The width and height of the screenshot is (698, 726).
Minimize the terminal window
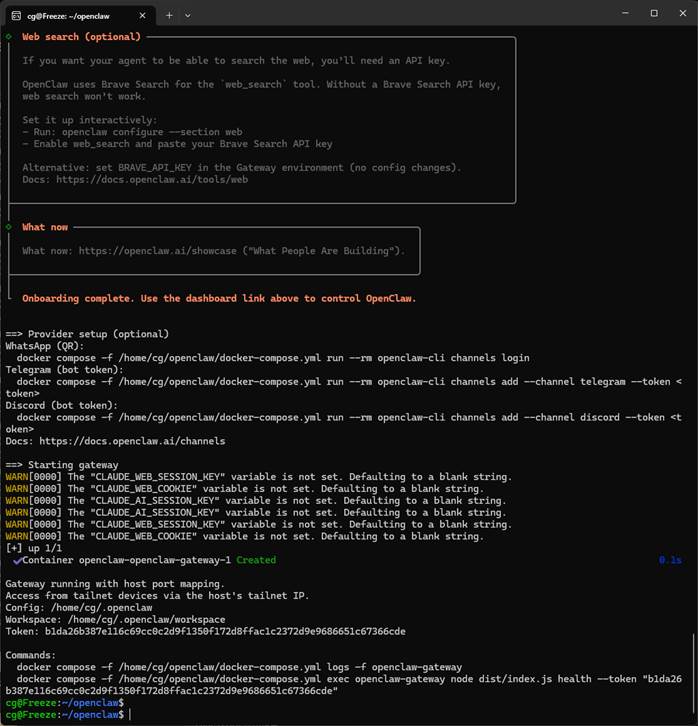[608, 14]
